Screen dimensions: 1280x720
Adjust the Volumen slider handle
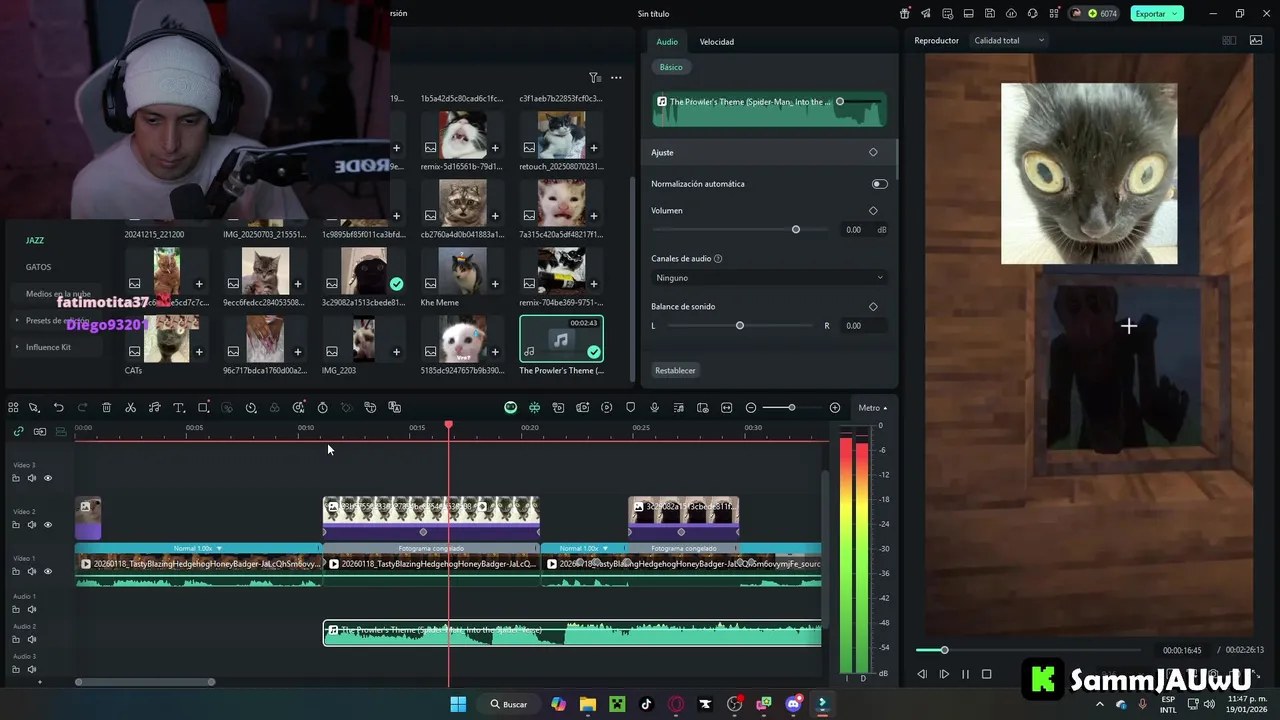pyautogui.click(x=796, y=230)
